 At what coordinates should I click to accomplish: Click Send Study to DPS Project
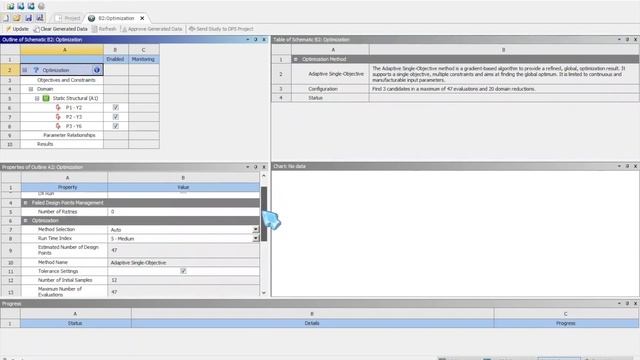tap(221, 29)
